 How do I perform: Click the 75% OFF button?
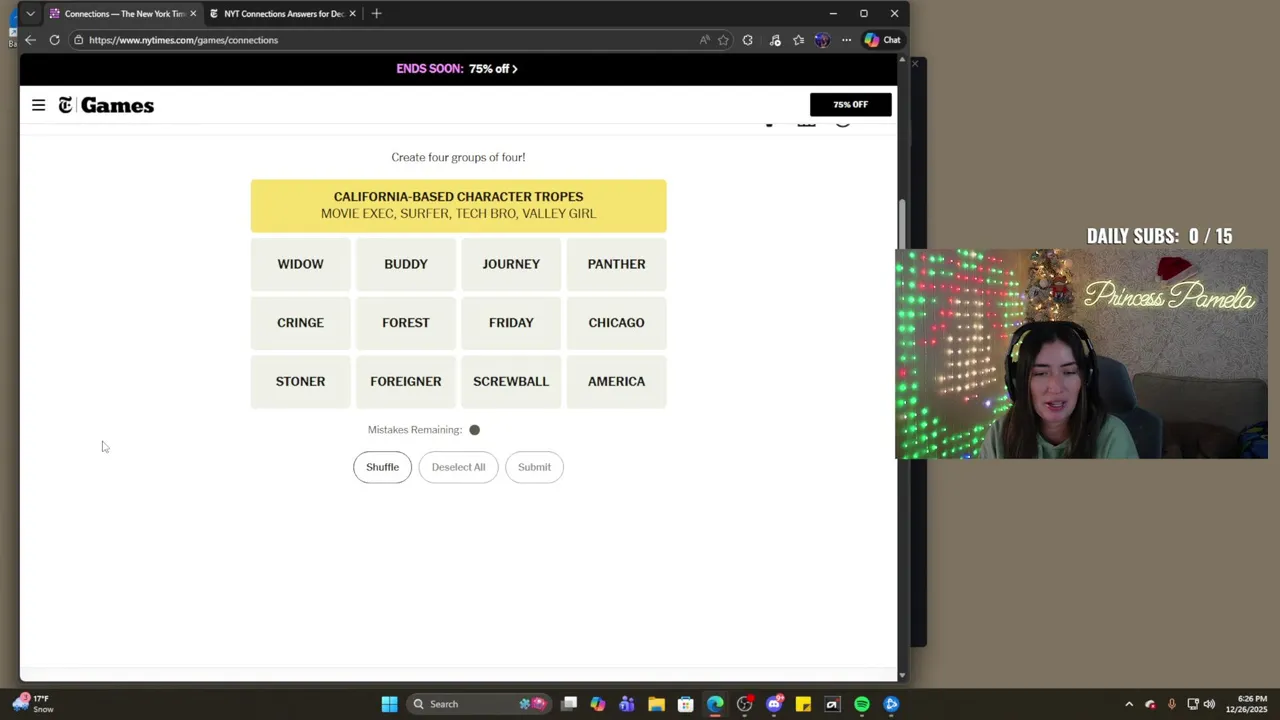click(850, 104)
